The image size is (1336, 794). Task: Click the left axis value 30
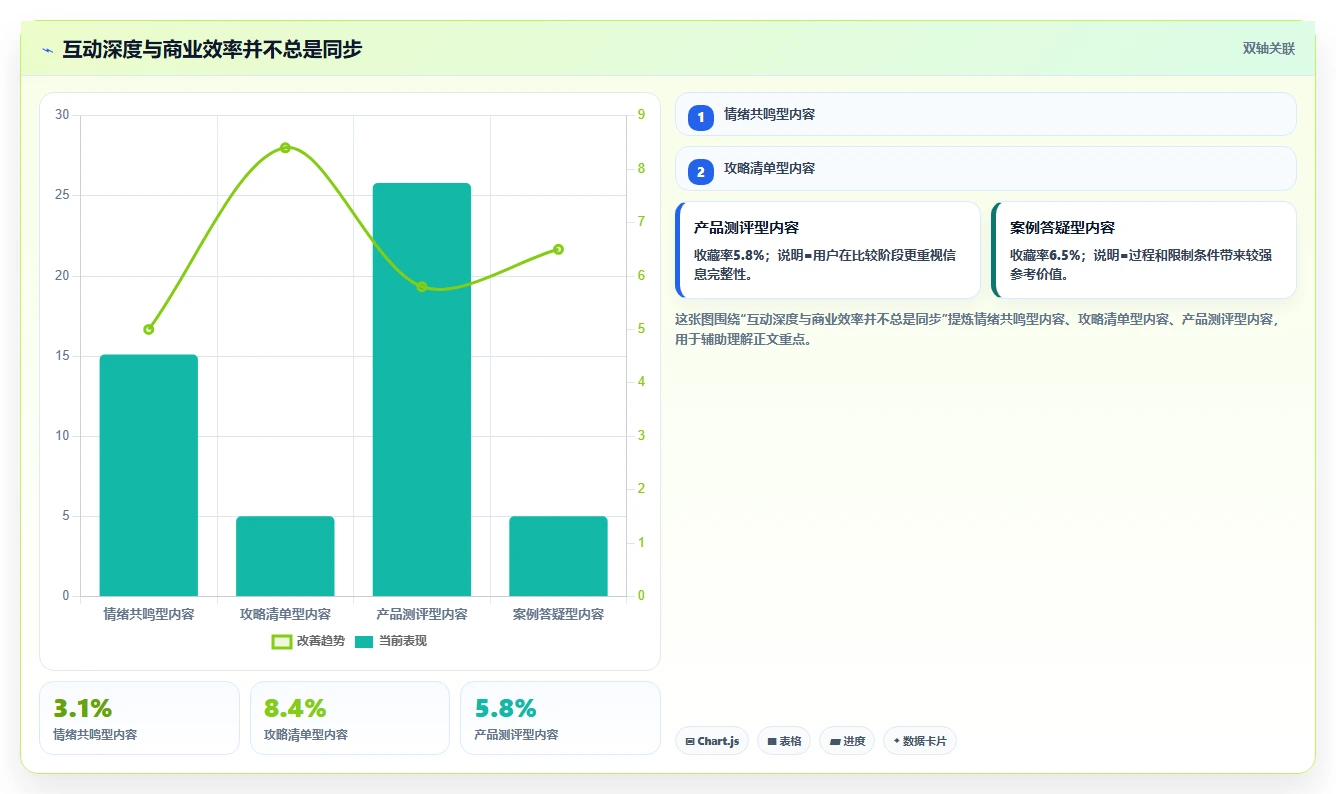62,115
